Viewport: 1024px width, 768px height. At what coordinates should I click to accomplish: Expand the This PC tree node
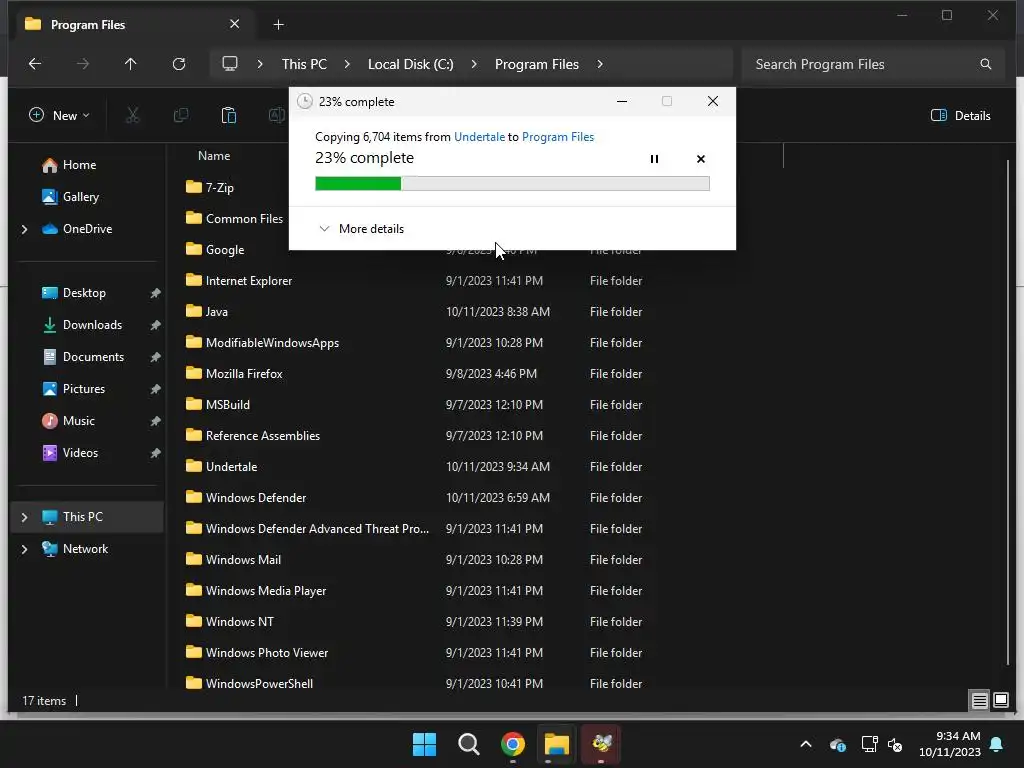tap(25, 517)
